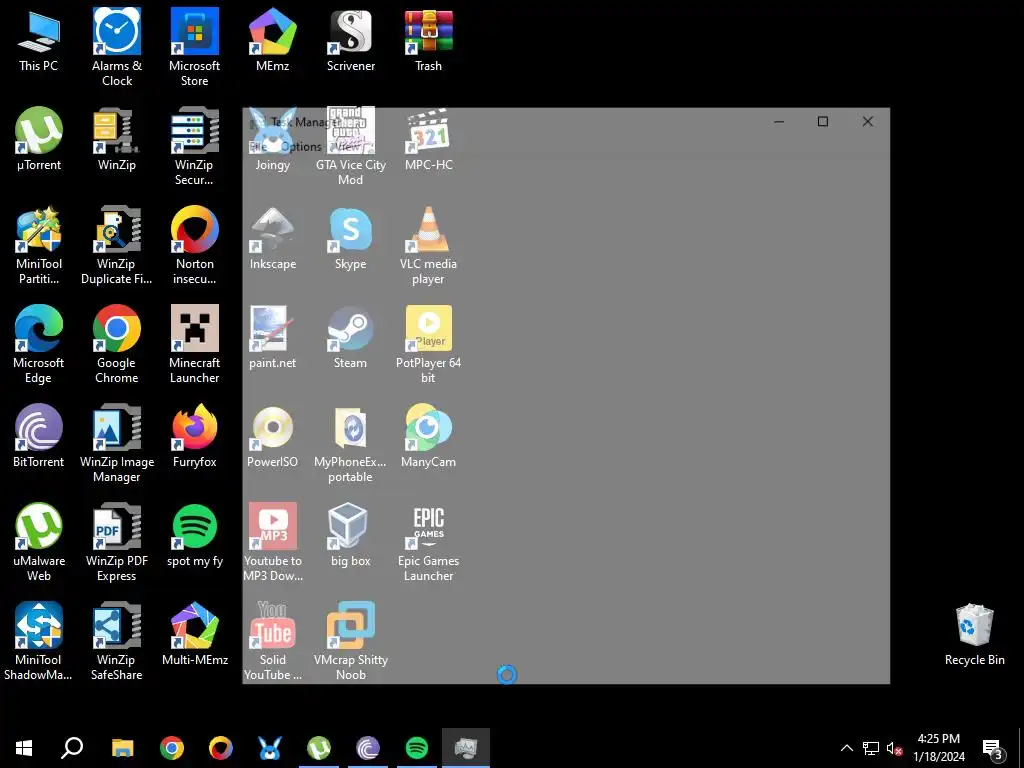1024x768 pixels.
Task: Select the MEmz desktop icon
Action: click(x=272, y=40)
